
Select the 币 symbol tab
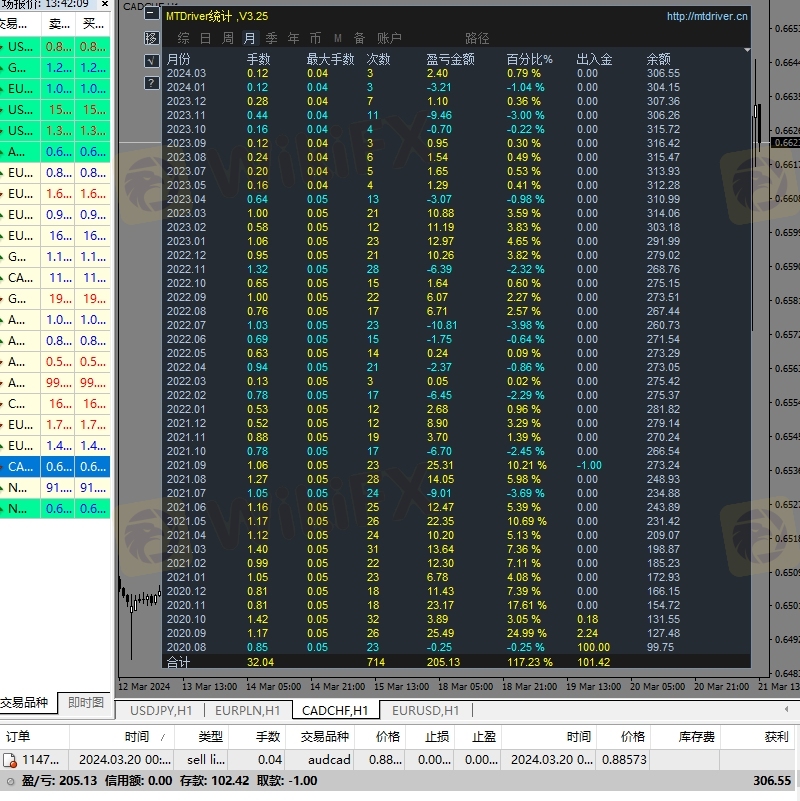click(x=315, y=38)
